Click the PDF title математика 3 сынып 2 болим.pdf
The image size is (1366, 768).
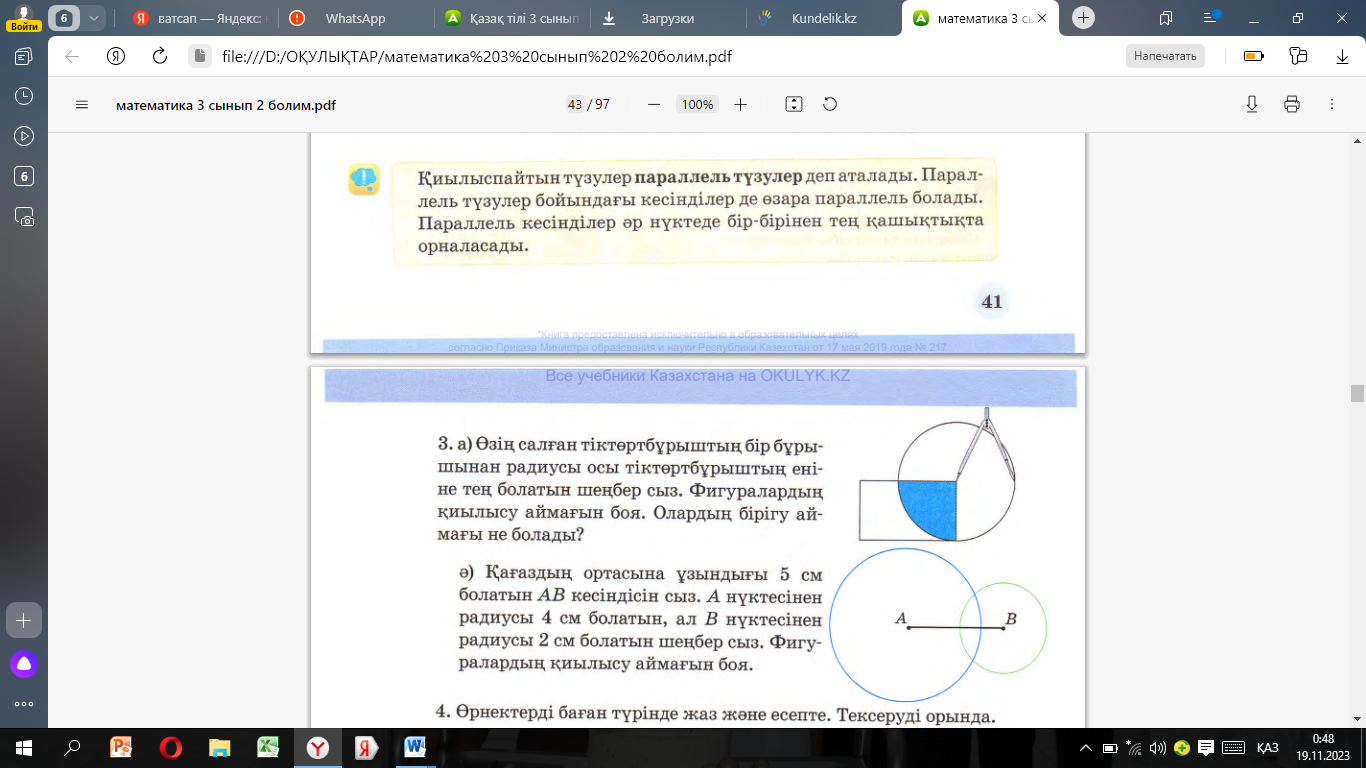coord(226,105)
